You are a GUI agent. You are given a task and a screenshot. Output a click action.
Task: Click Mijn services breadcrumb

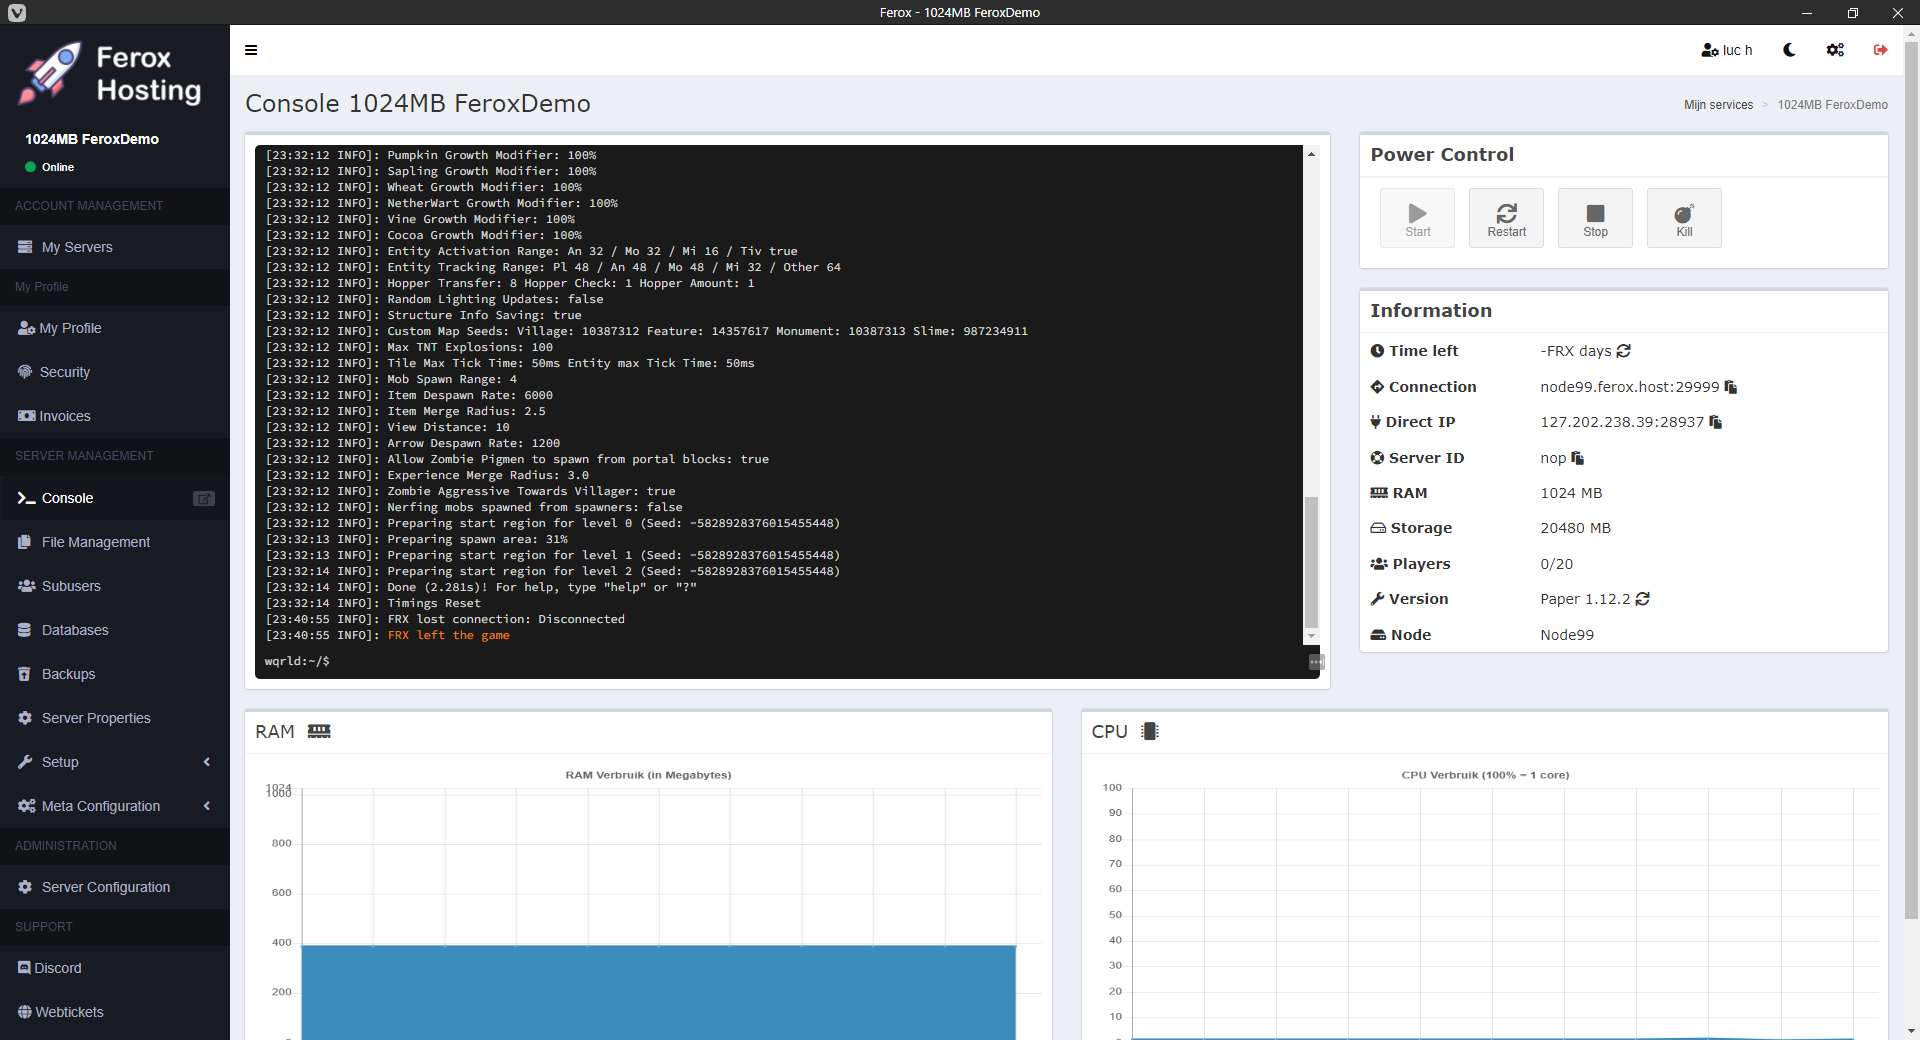coord(1718,105)
